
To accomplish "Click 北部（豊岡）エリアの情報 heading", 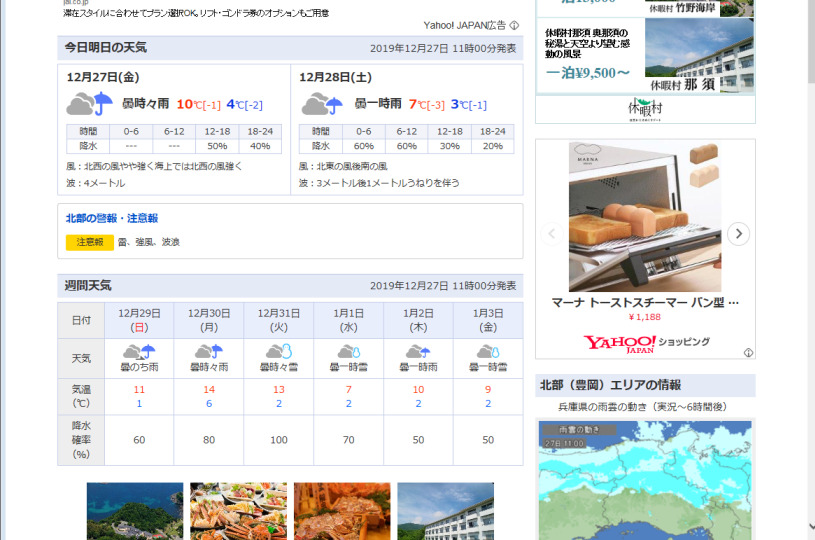I will tap(611, 385).
